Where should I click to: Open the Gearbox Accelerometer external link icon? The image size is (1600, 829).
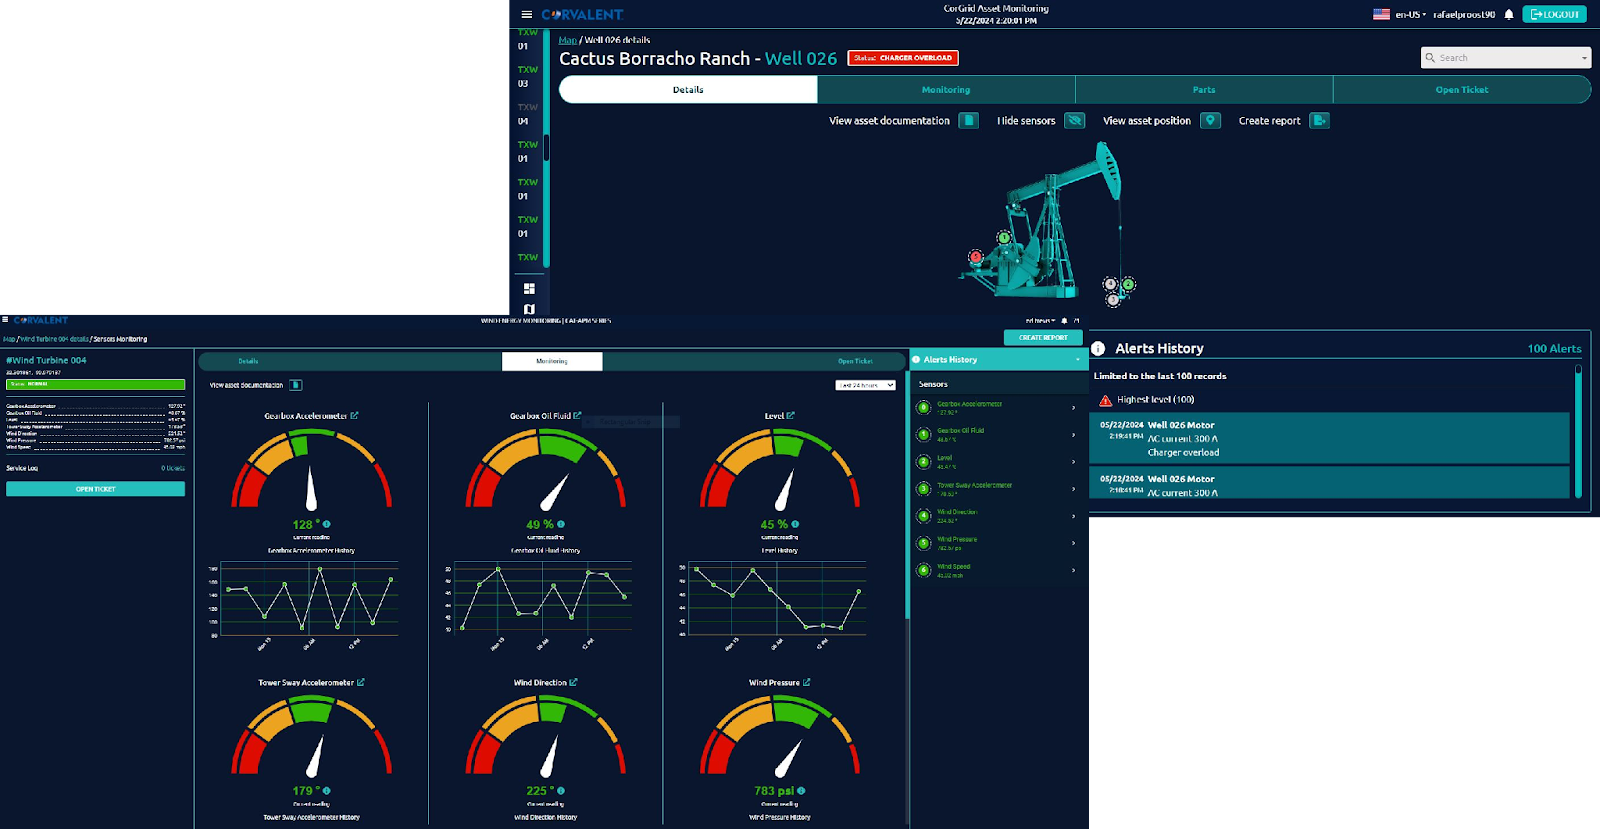(x=354, y=415)
